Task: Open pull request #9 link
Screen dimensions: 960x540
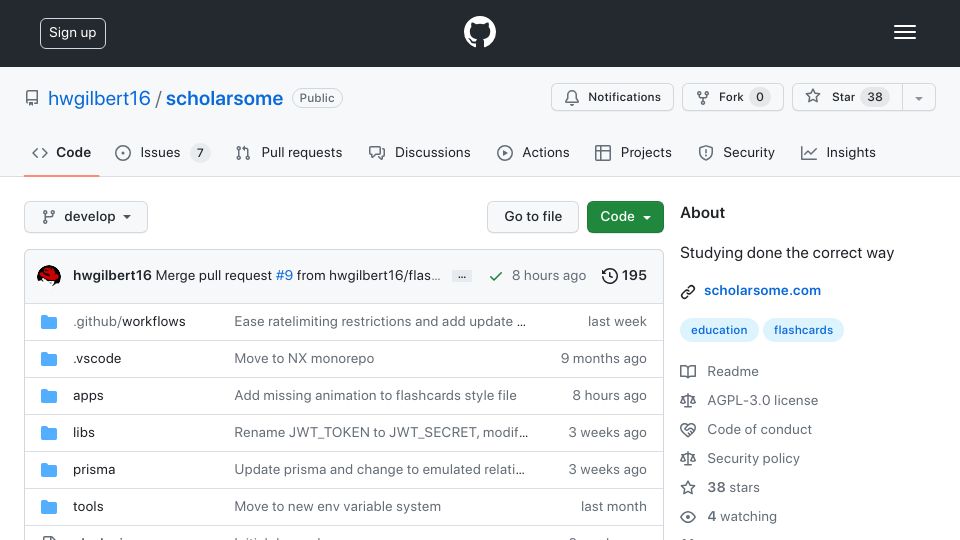Action: (284, 276)
